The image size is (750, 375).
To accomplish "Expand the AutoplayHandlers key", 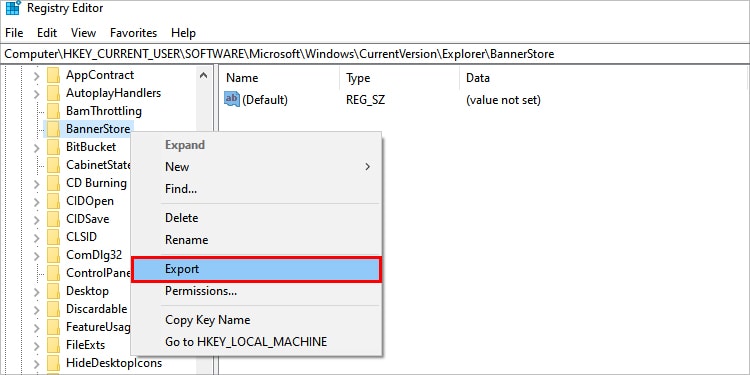I will [x=36, y=93].
